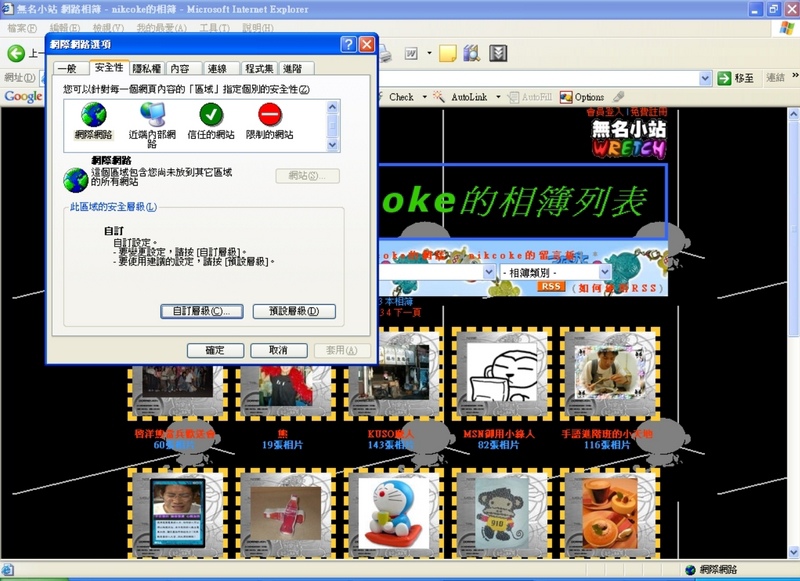This screenshot has height=581, width=800.
Task: Select the Trusted sites green check icon
Action: 211,114
